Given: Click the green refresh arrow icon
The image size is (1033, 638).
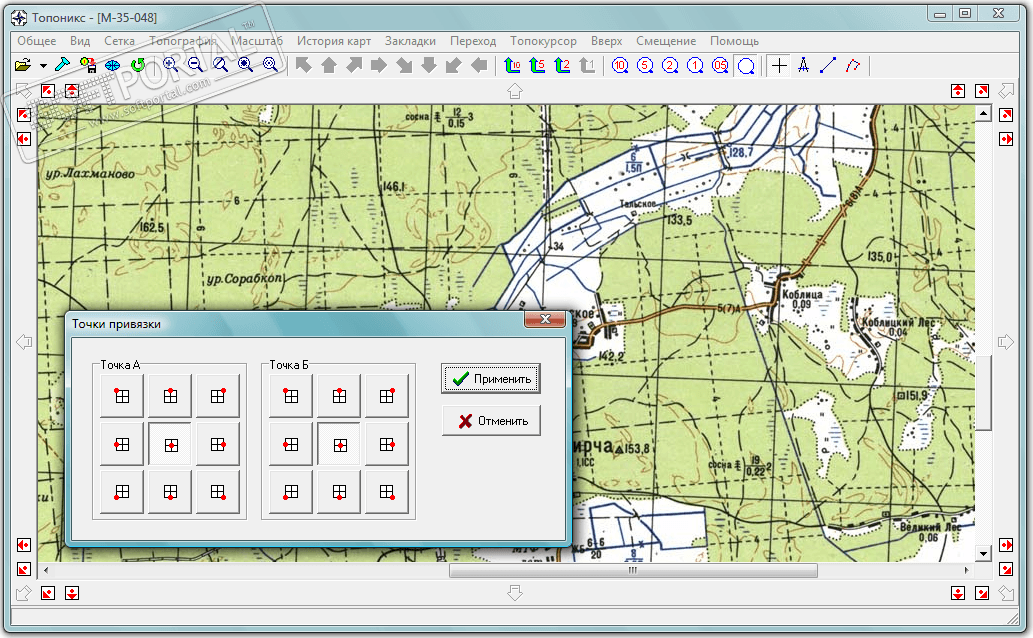Looking at the screenshot, I should click(139, 66).
